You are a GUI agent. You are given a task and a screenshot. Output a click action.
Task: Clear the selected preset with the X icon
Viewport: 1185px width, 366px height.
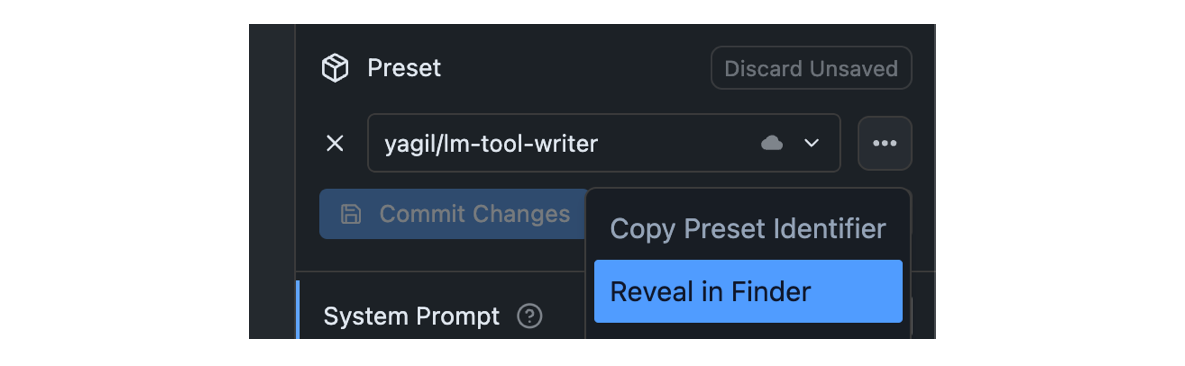pyautogui.click(x=335, y=143)
